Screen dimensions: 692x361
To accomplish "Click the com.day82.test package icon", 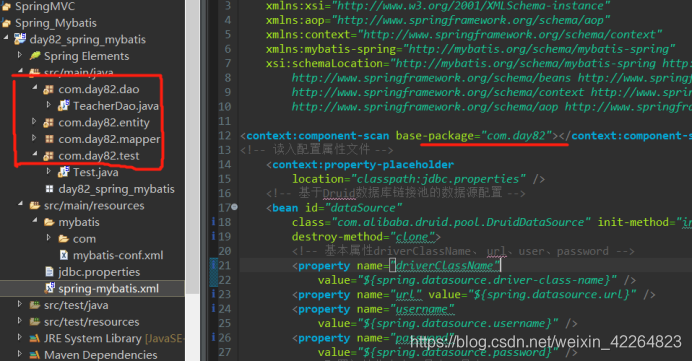I will click(49, 156).
